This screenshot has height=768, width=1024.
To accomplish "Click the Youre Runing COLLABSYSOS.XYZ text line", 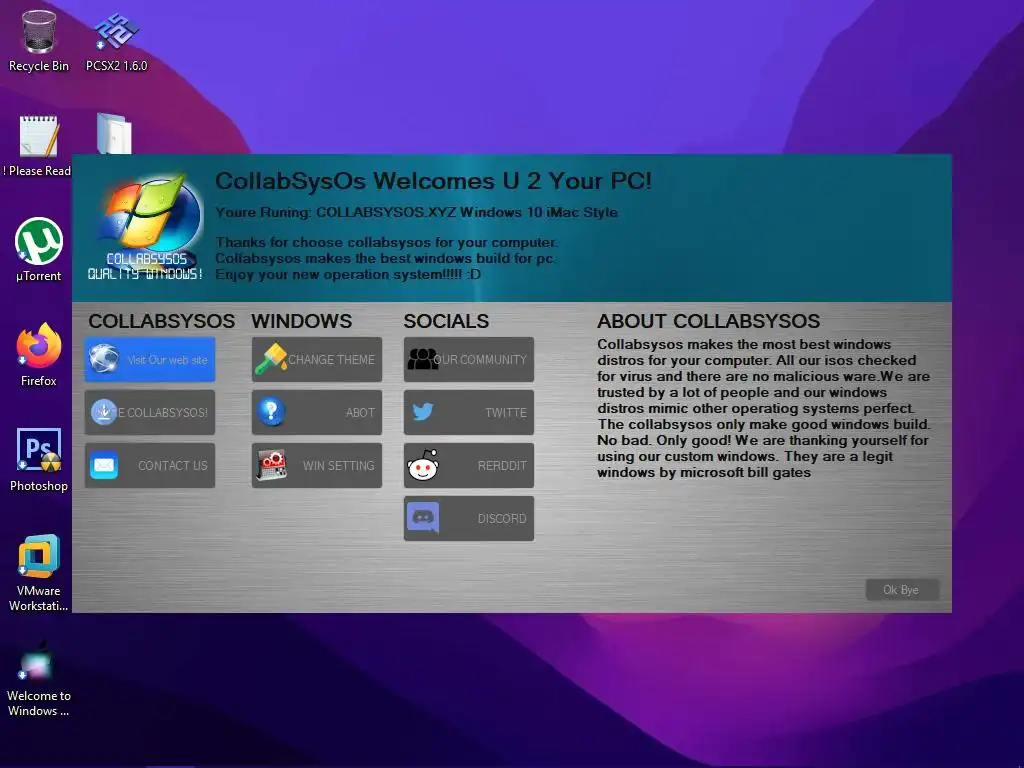I will click(416, 212).
